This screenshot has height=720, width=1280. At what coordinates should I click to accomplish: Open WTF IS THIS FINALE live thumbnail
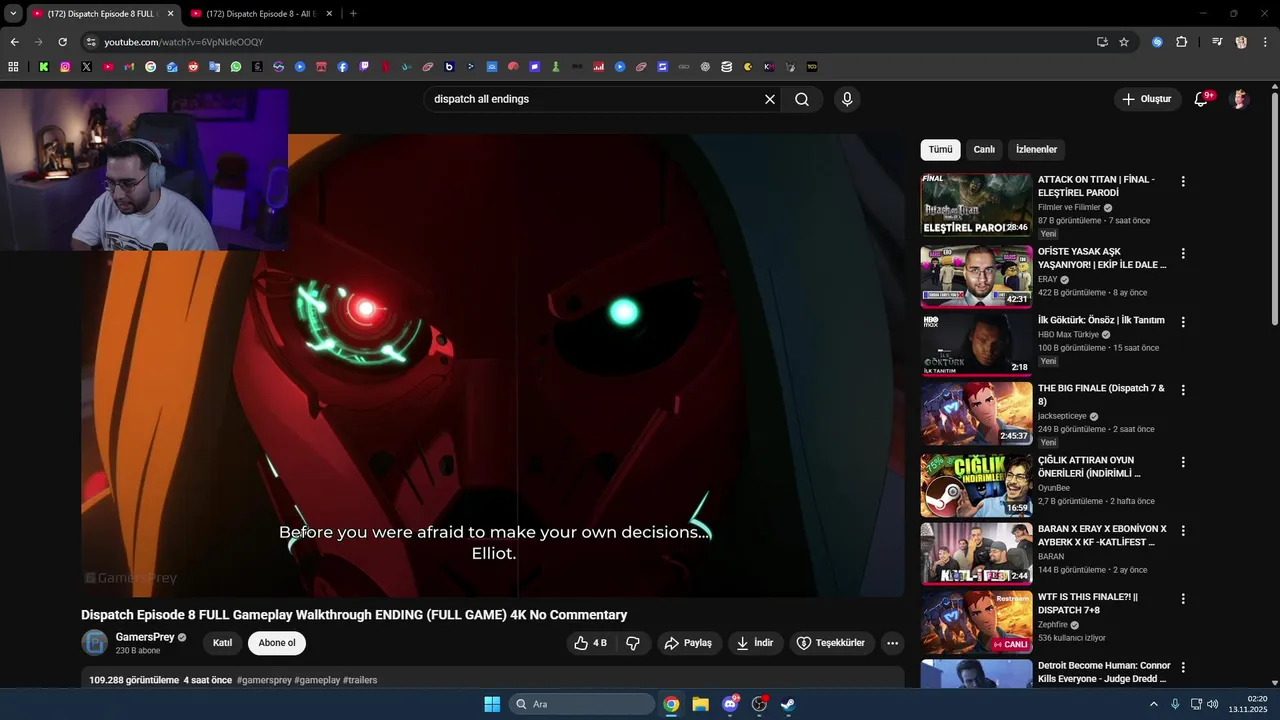tap(976, 622)
